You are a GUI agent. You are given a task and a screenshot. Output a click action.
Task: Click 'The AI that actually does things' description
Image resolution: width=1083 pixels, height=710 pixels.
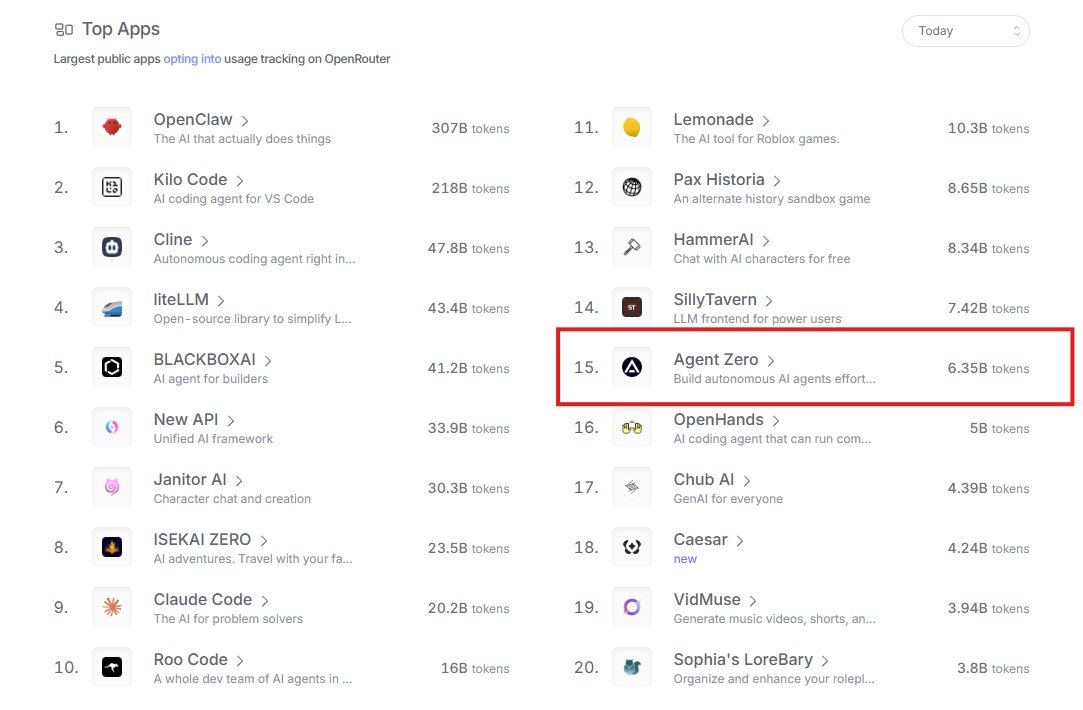242,139
